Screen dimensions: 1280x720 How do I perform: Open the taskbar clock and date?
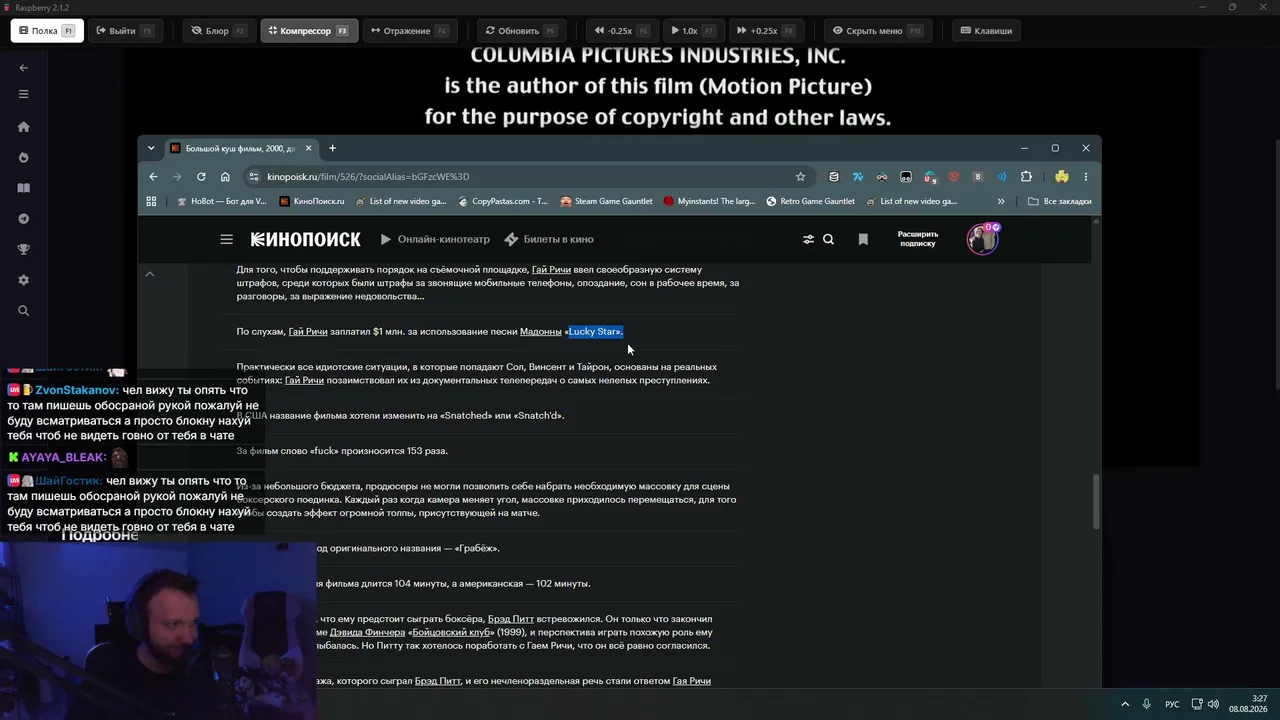pyautogui.click(x=1248, y=704)
